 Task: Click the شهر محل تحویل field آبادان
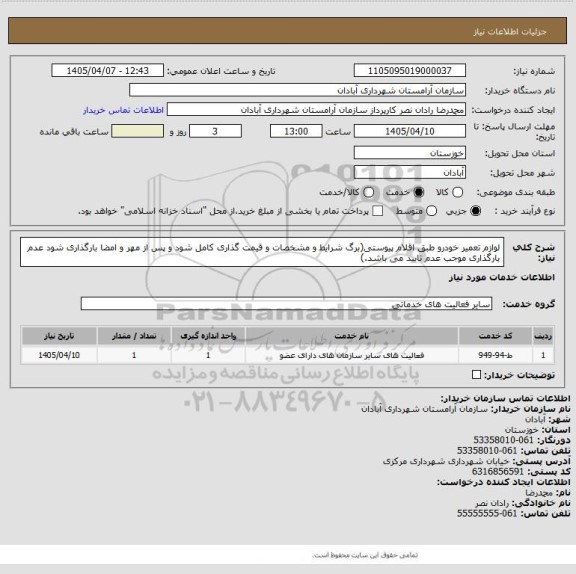tap(410, 172)
